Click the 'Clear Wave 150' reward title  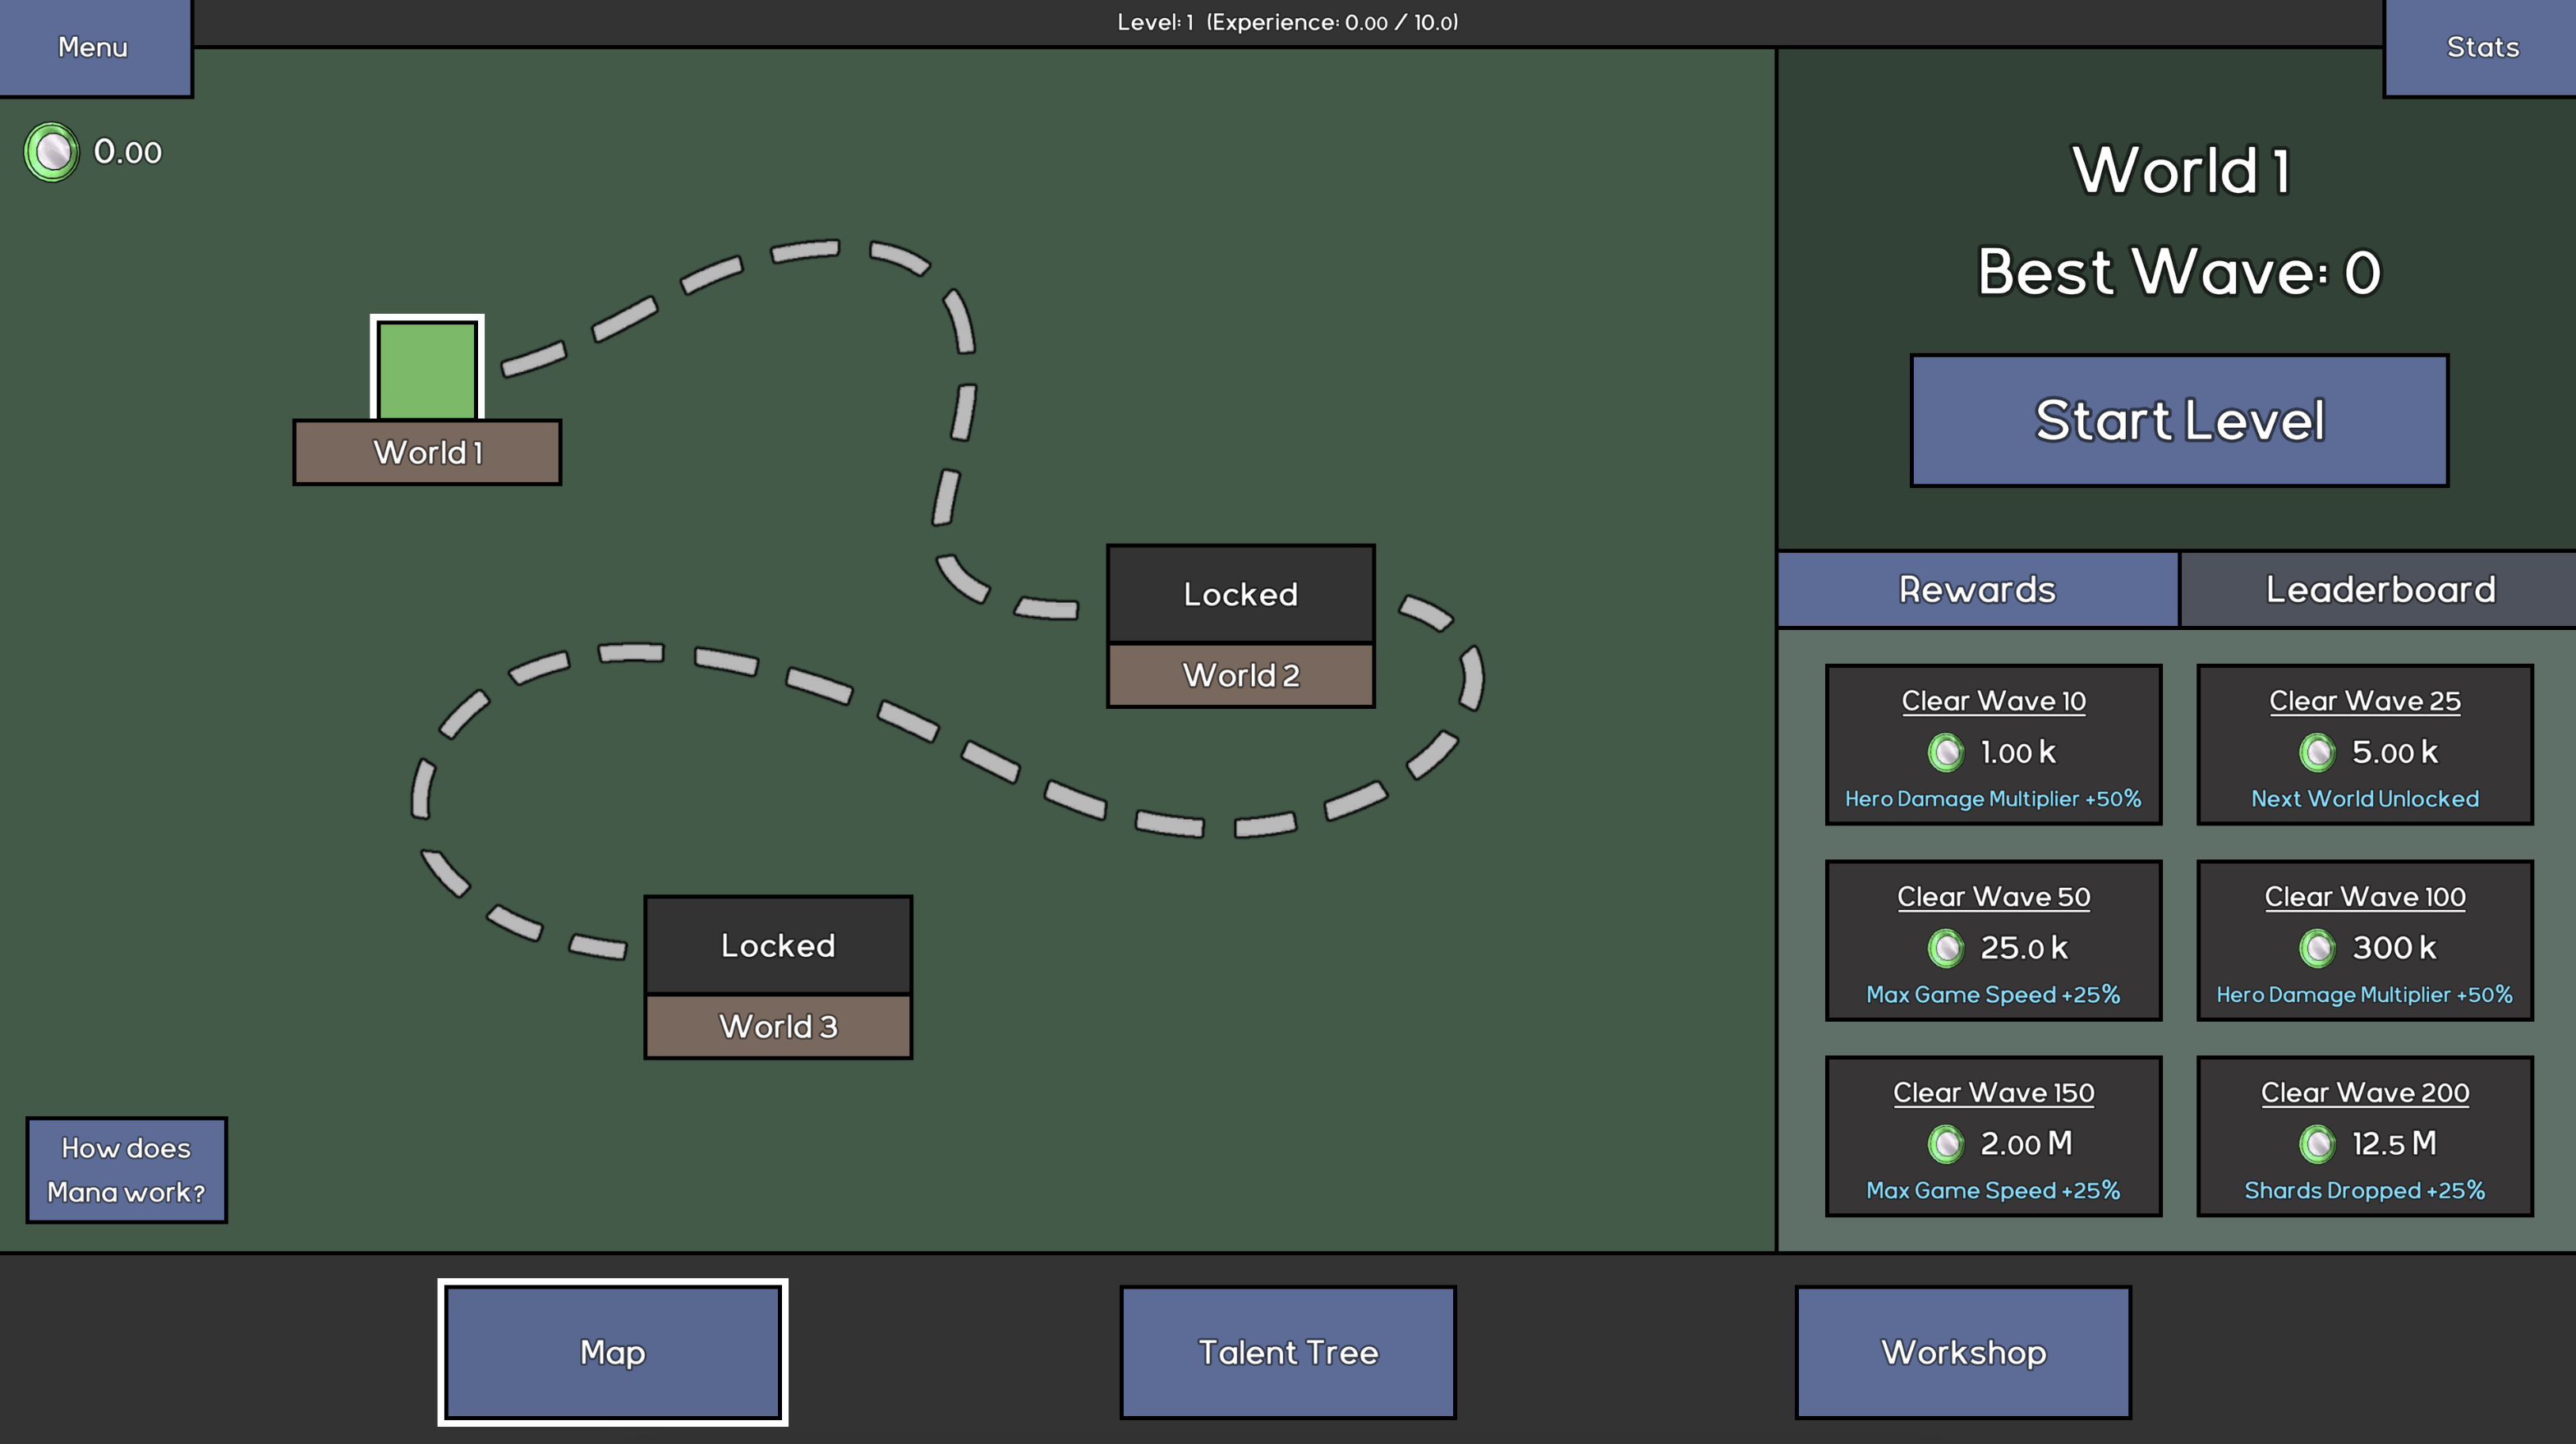1993,1093
